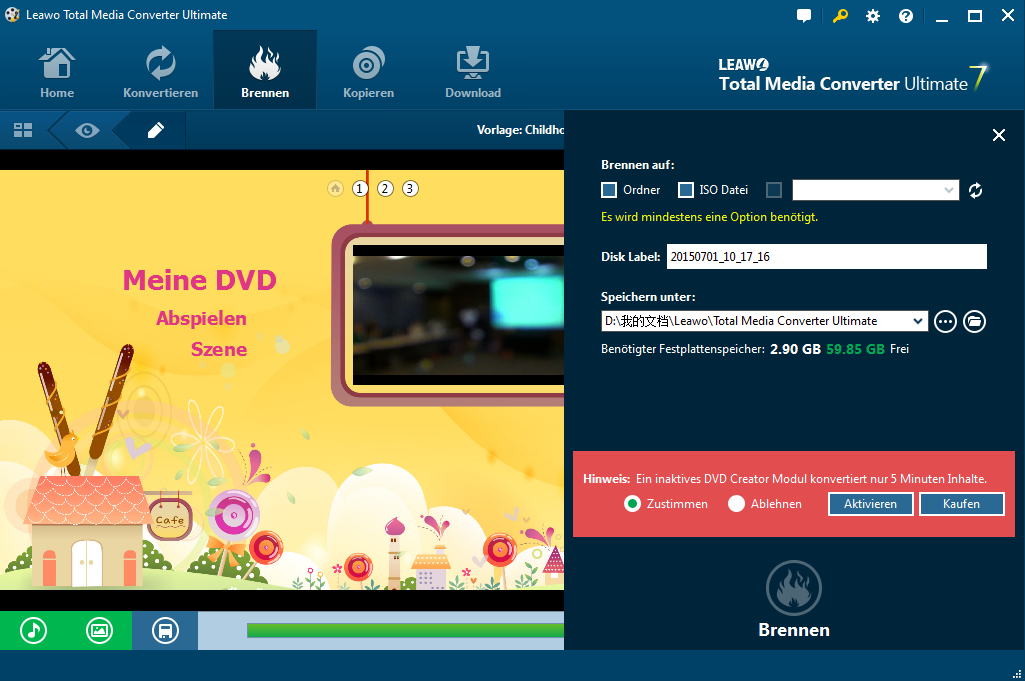
Task: Click the Meine DVD menu title
Action: point(199,280)
